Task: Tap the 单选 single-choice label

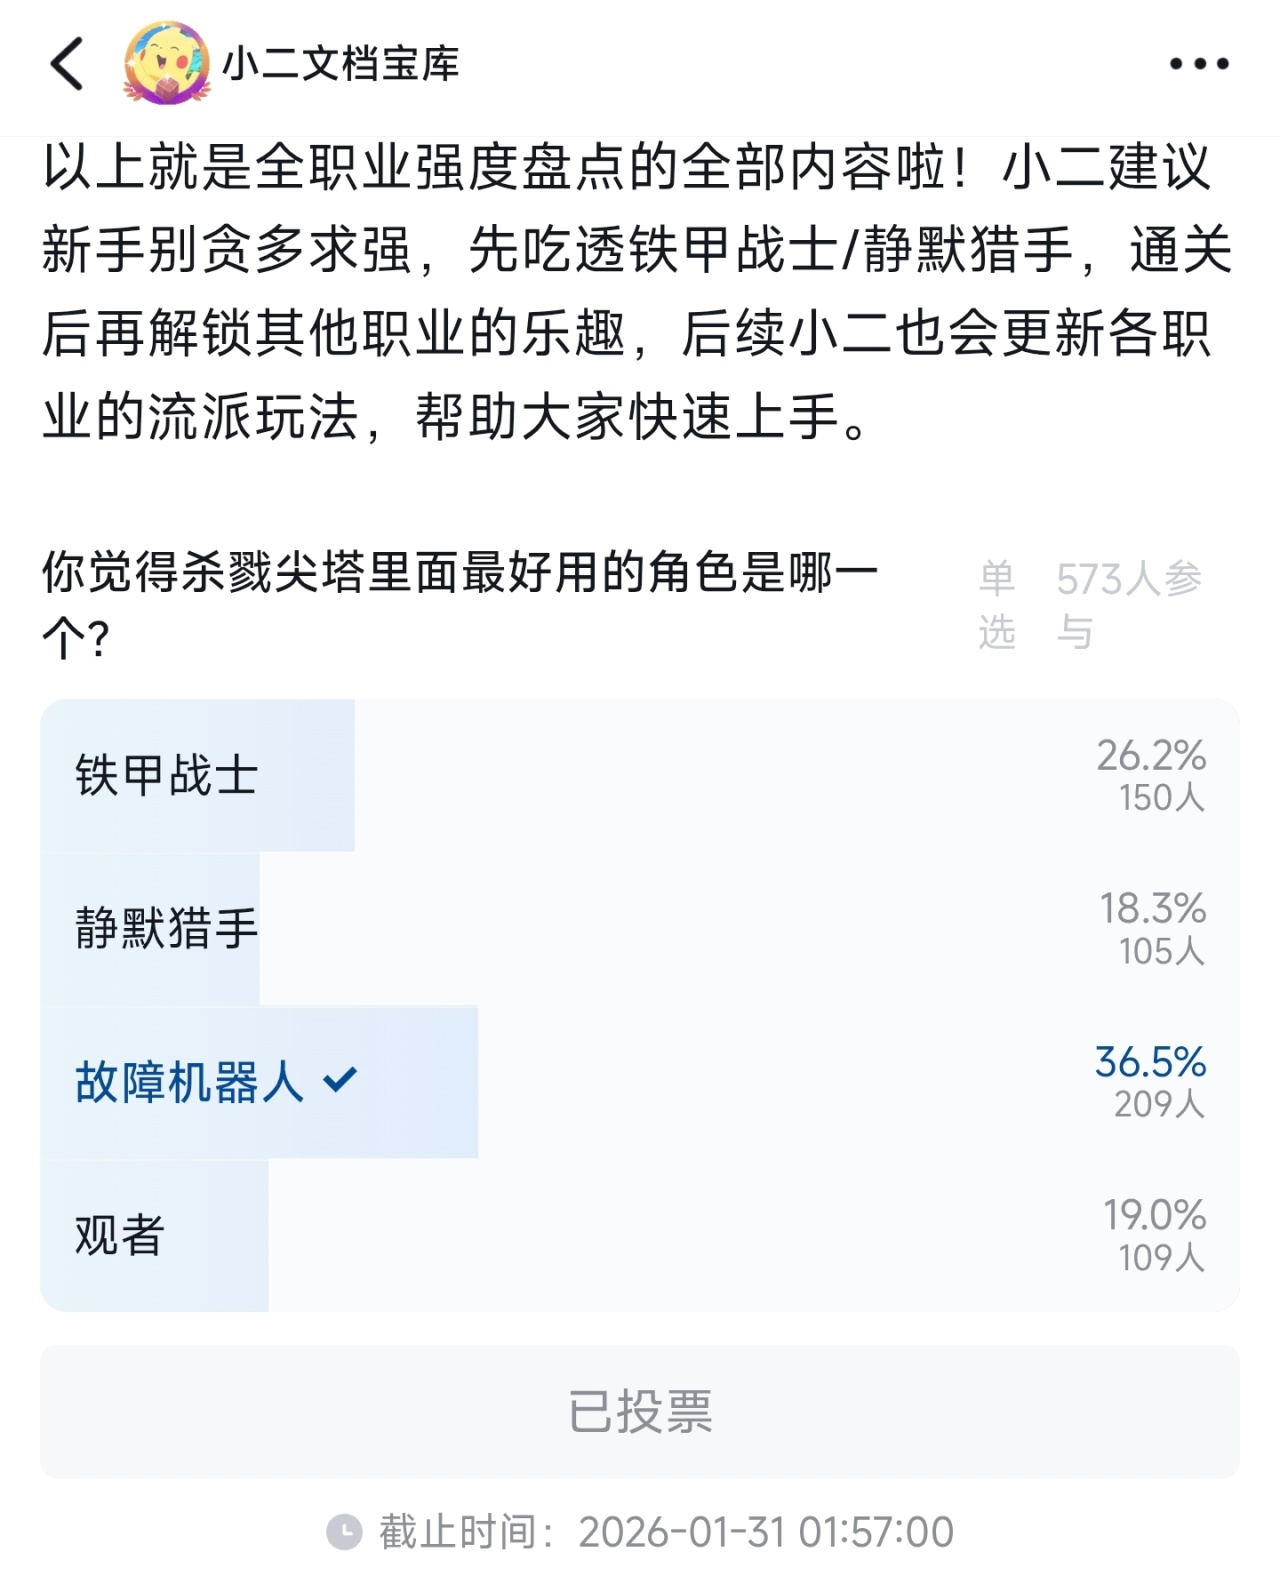Action: coord(997,604)
